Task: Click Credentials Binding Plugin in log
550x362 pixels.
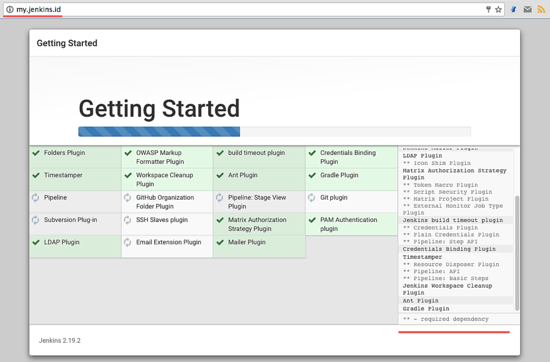Action: tap(449, 249)
